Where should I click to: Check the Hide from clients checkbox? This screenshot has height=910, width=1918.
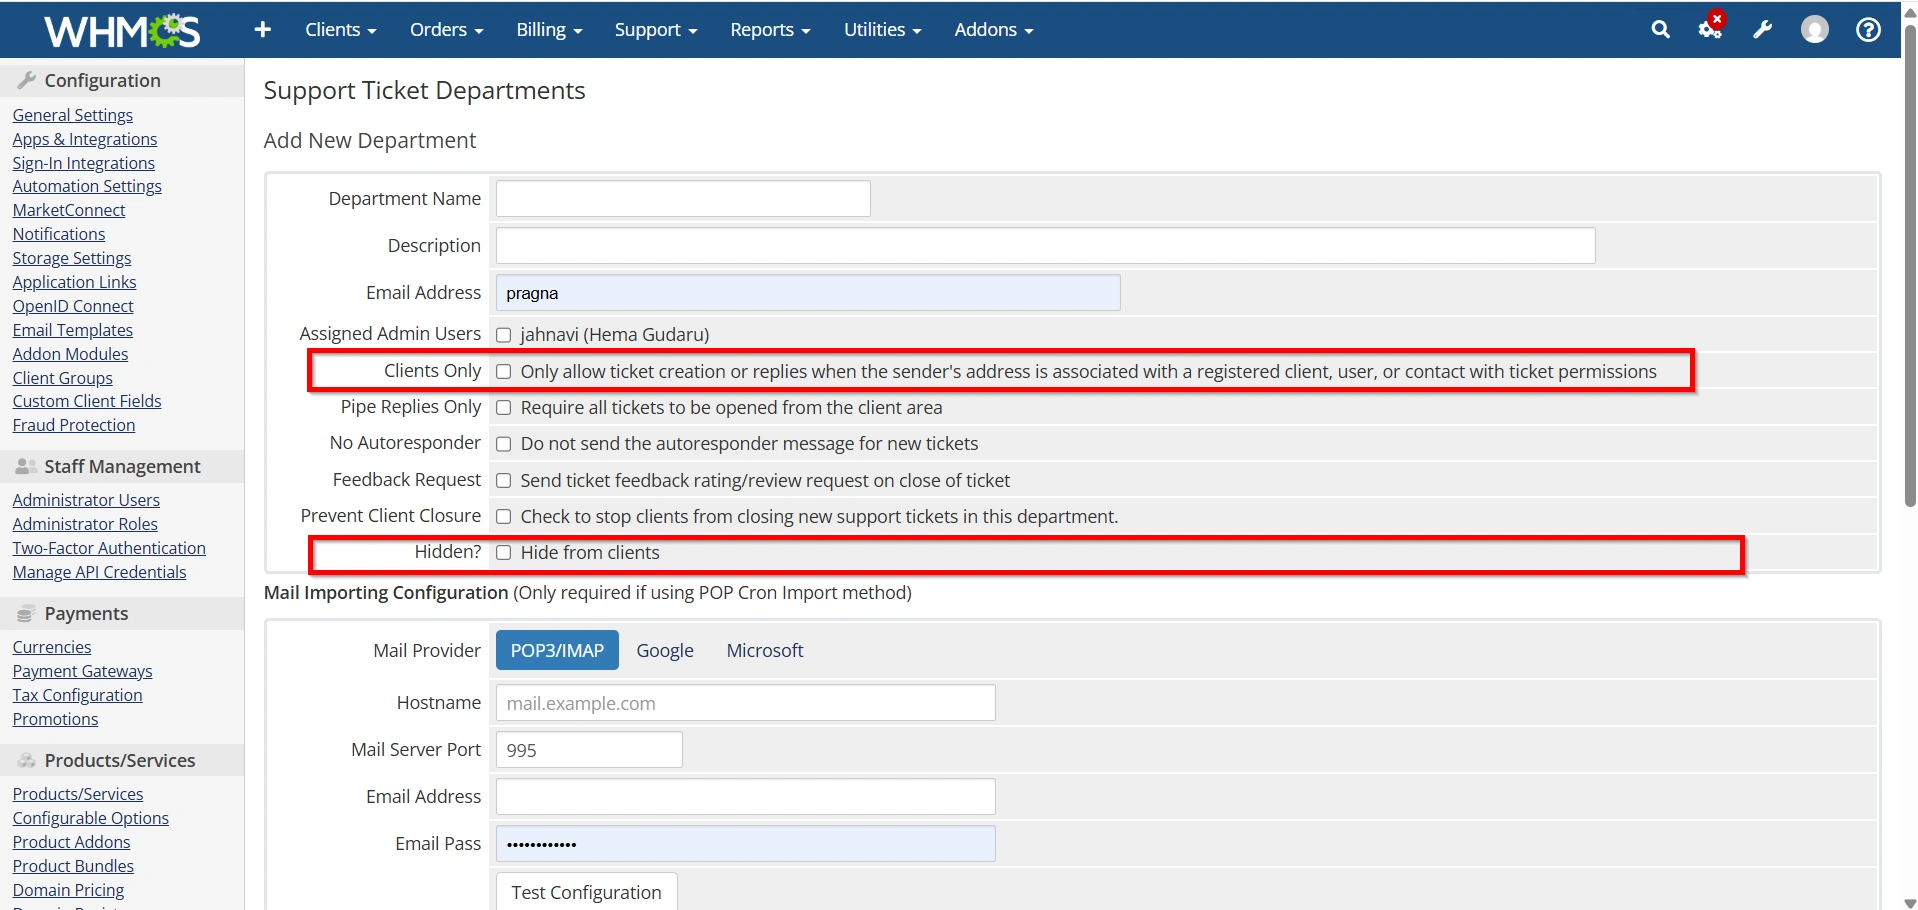[504, 553]
